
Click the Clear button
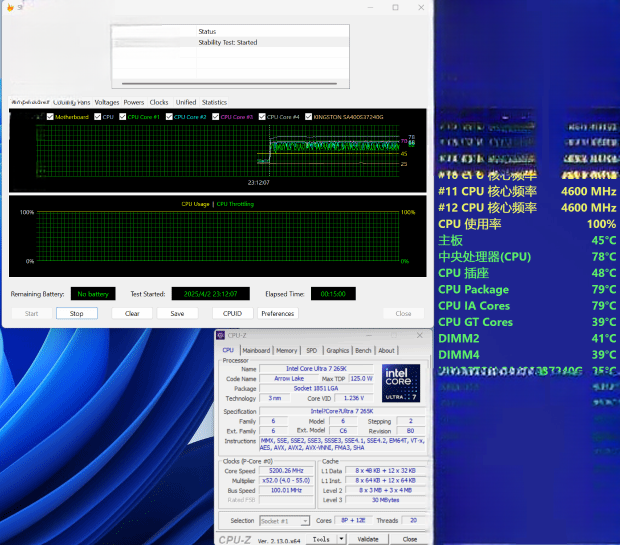(132, 313)
